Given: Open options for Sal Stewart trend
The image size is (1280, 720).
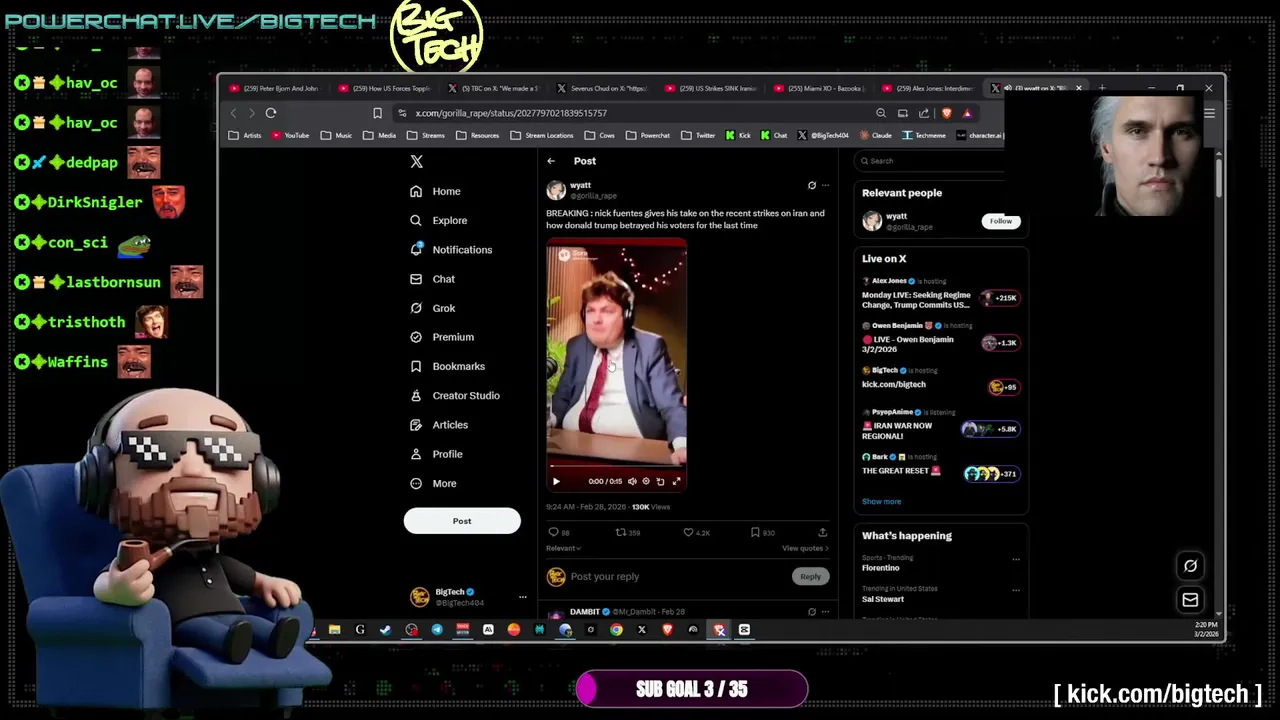Looking at the screenshot, I should click(x=1016, y=591).
